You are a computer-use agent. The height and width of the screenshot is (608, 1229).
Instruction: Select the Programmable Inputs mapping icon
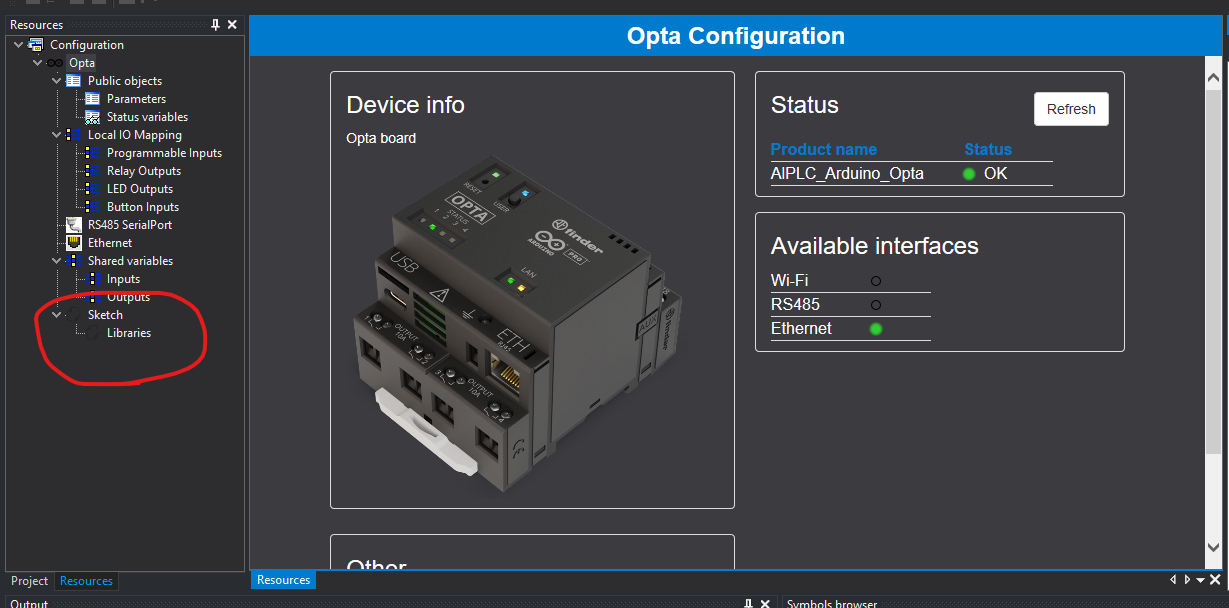[x=94, y=152]
